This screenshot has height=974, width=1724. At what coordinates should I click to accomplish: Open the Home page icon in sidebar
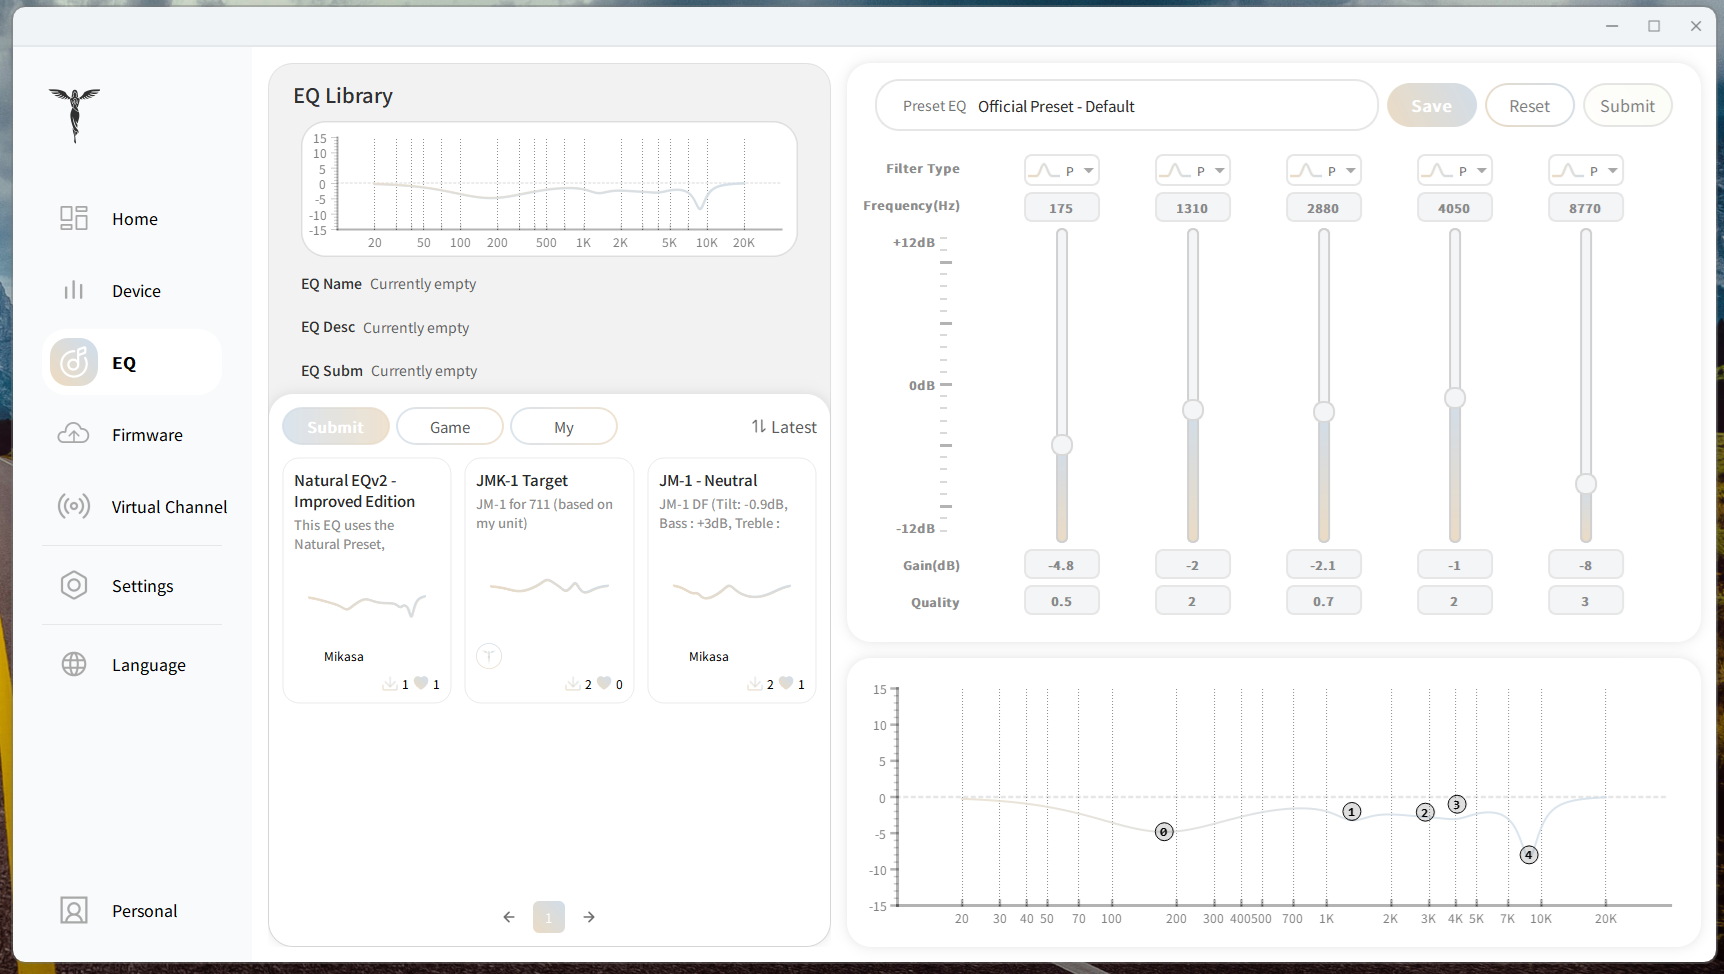click(74, 218)
